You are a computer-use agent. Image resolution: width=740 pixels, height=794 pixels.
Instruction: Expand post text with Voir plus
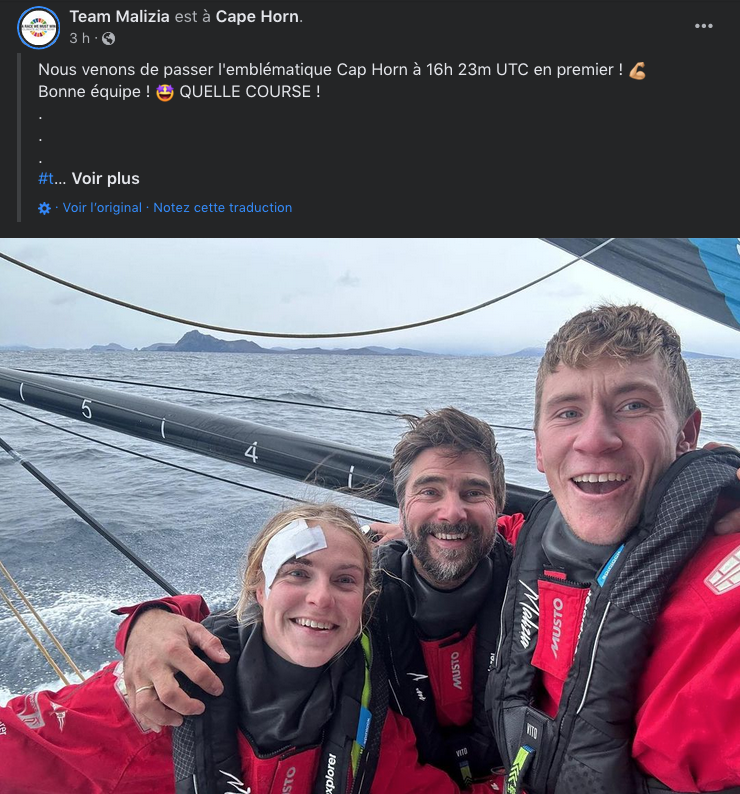tap(105, 179)
